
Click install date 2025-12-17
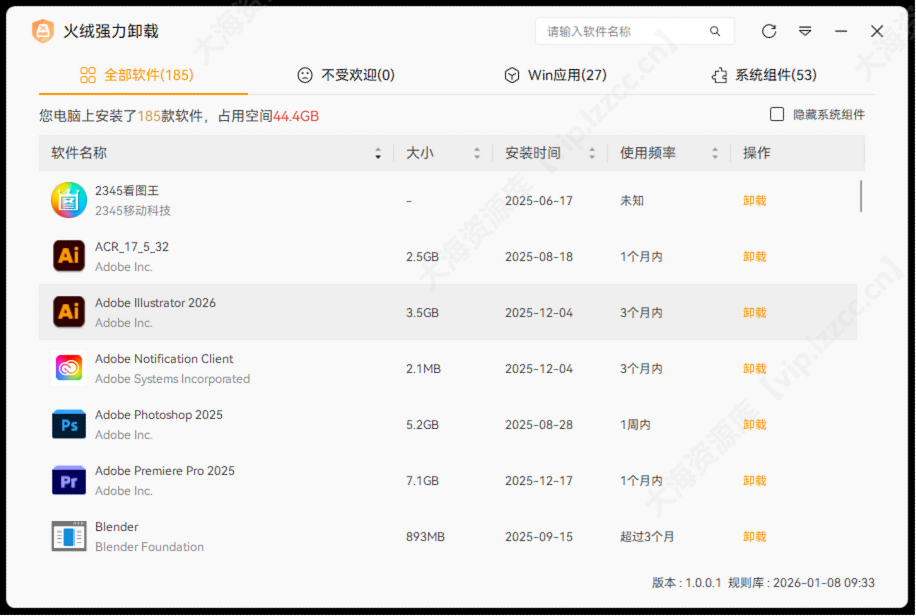click(539, 480)
